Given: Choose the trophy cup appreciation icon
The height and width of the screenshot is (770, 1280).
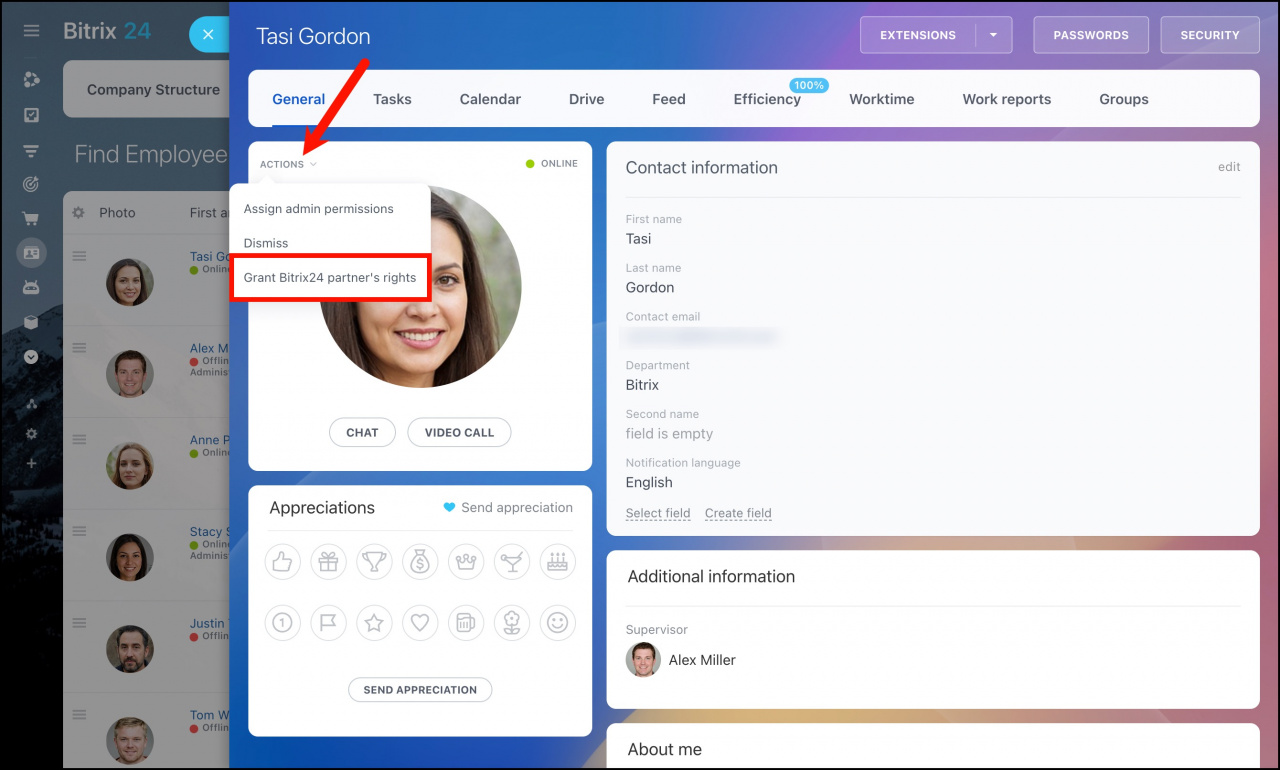Looking at the screenshot, I should [374, 562].
